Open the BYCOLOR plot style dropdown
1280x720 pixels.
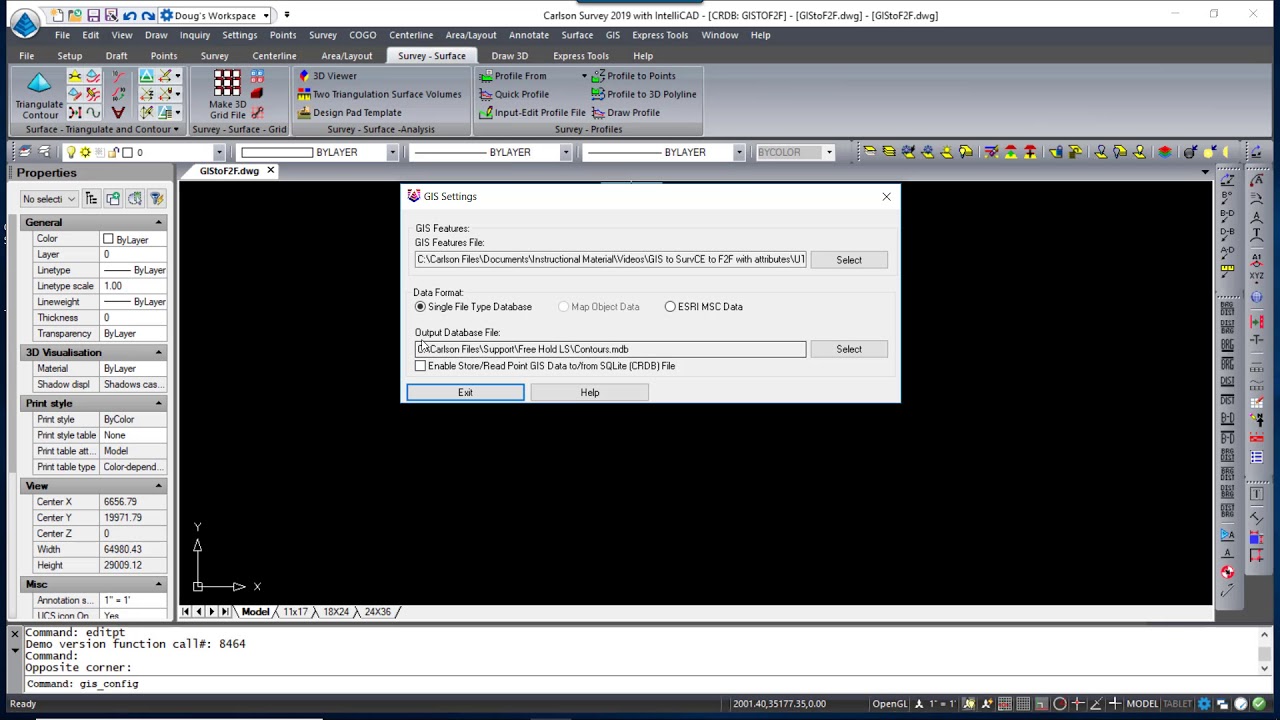point(829,152)
